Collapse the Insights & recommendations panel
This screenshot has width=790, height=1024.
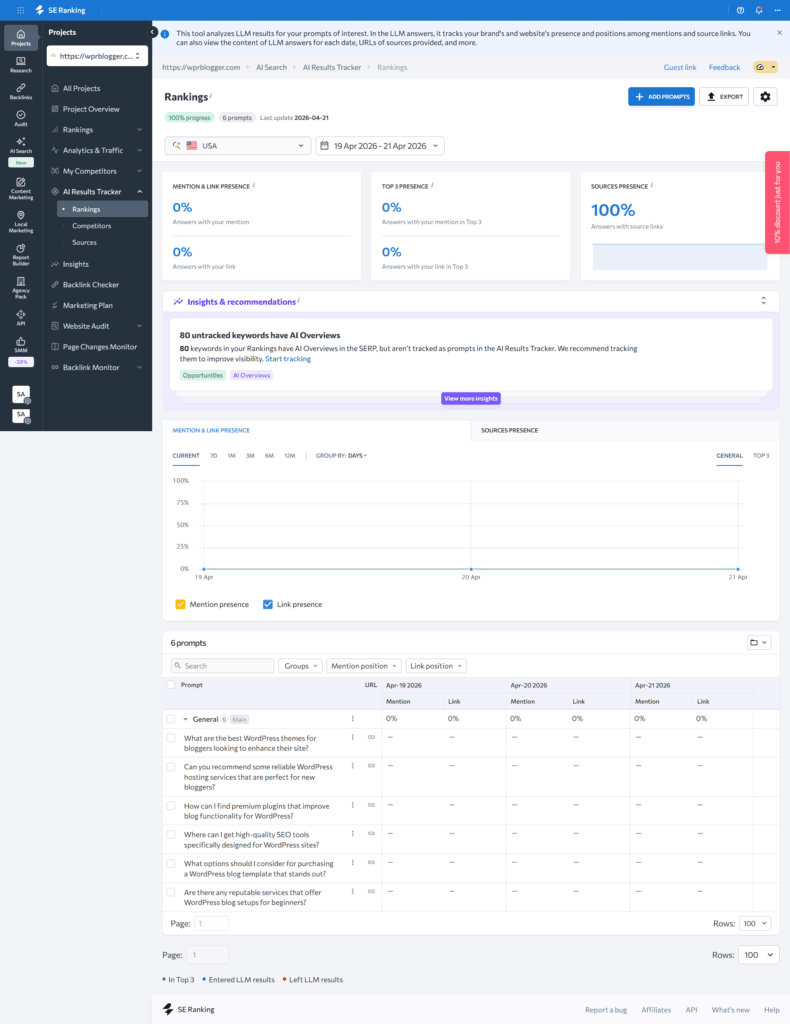(763, 301)
